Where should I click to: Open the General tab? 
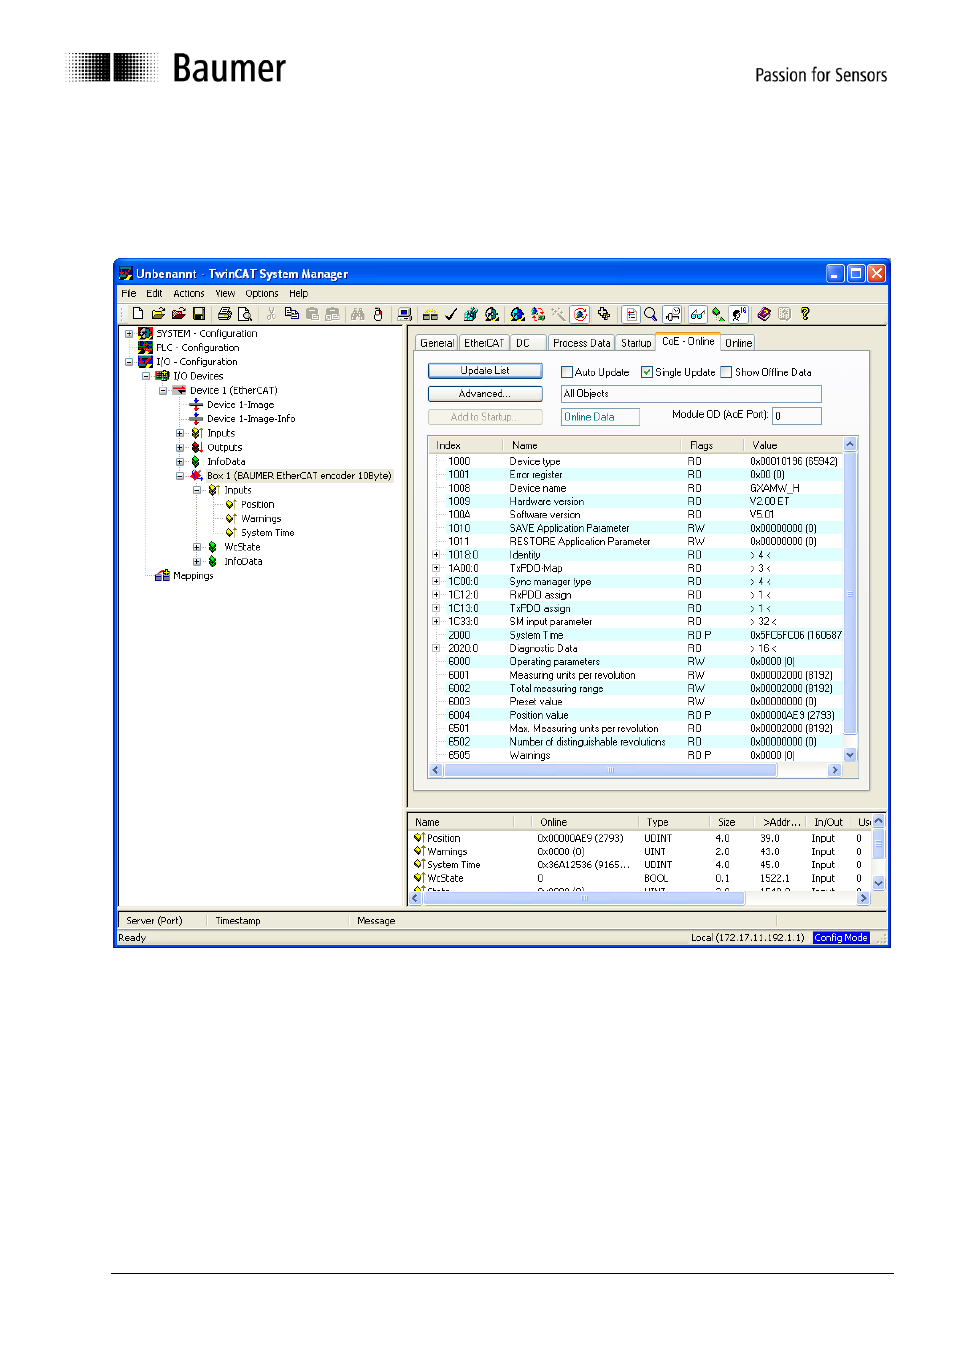coord(437,343)
